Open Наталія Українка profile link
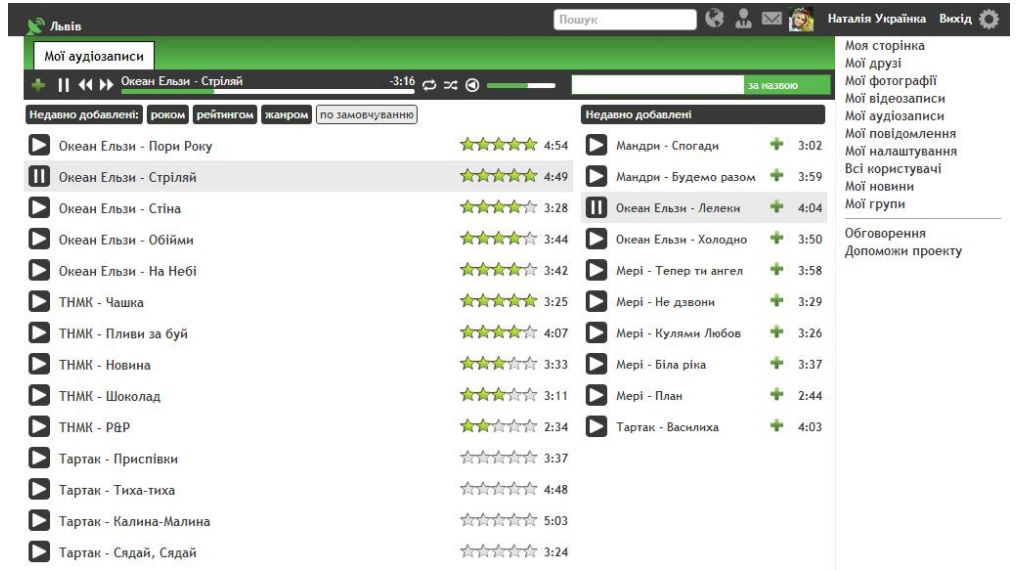Viewport: 1020px width, 570px height. coord(876,19)
